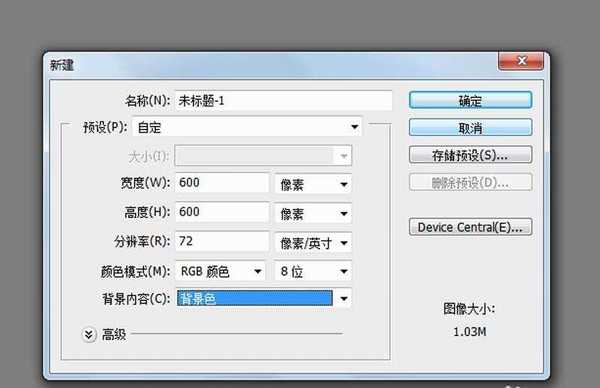The image size is (600, 388).
Task: Close the 新建 dialog window
Action: [521, 61]
